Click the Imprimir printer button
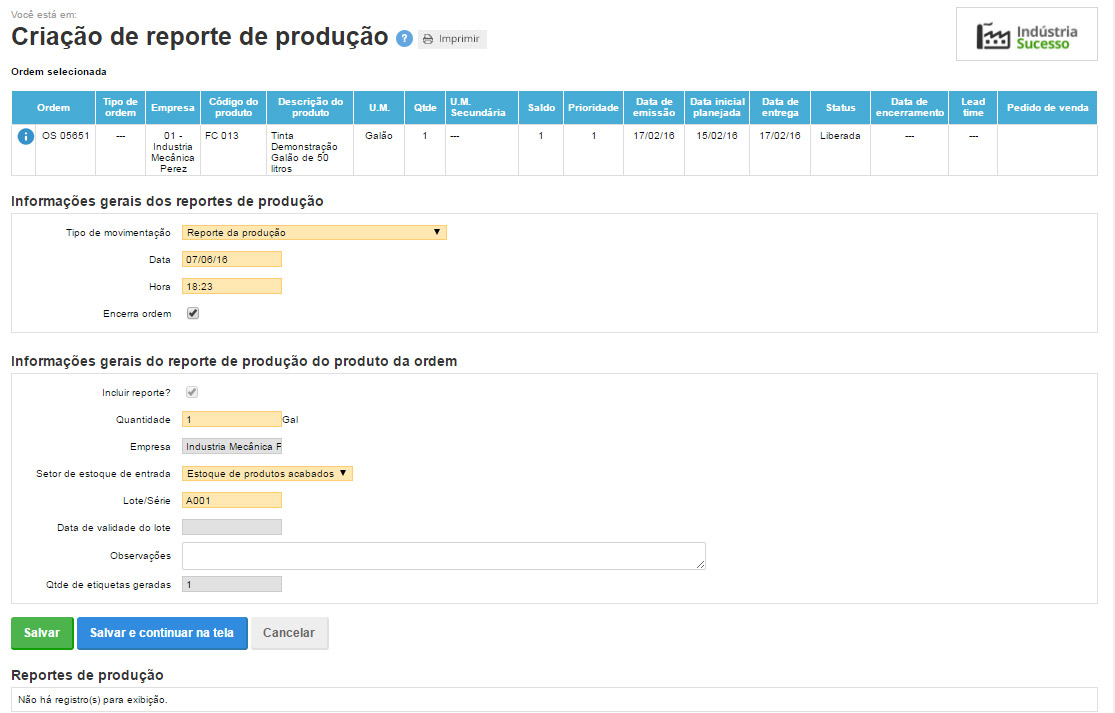The width and height of the screenshot is (1115, 713). tap(452, 39)
